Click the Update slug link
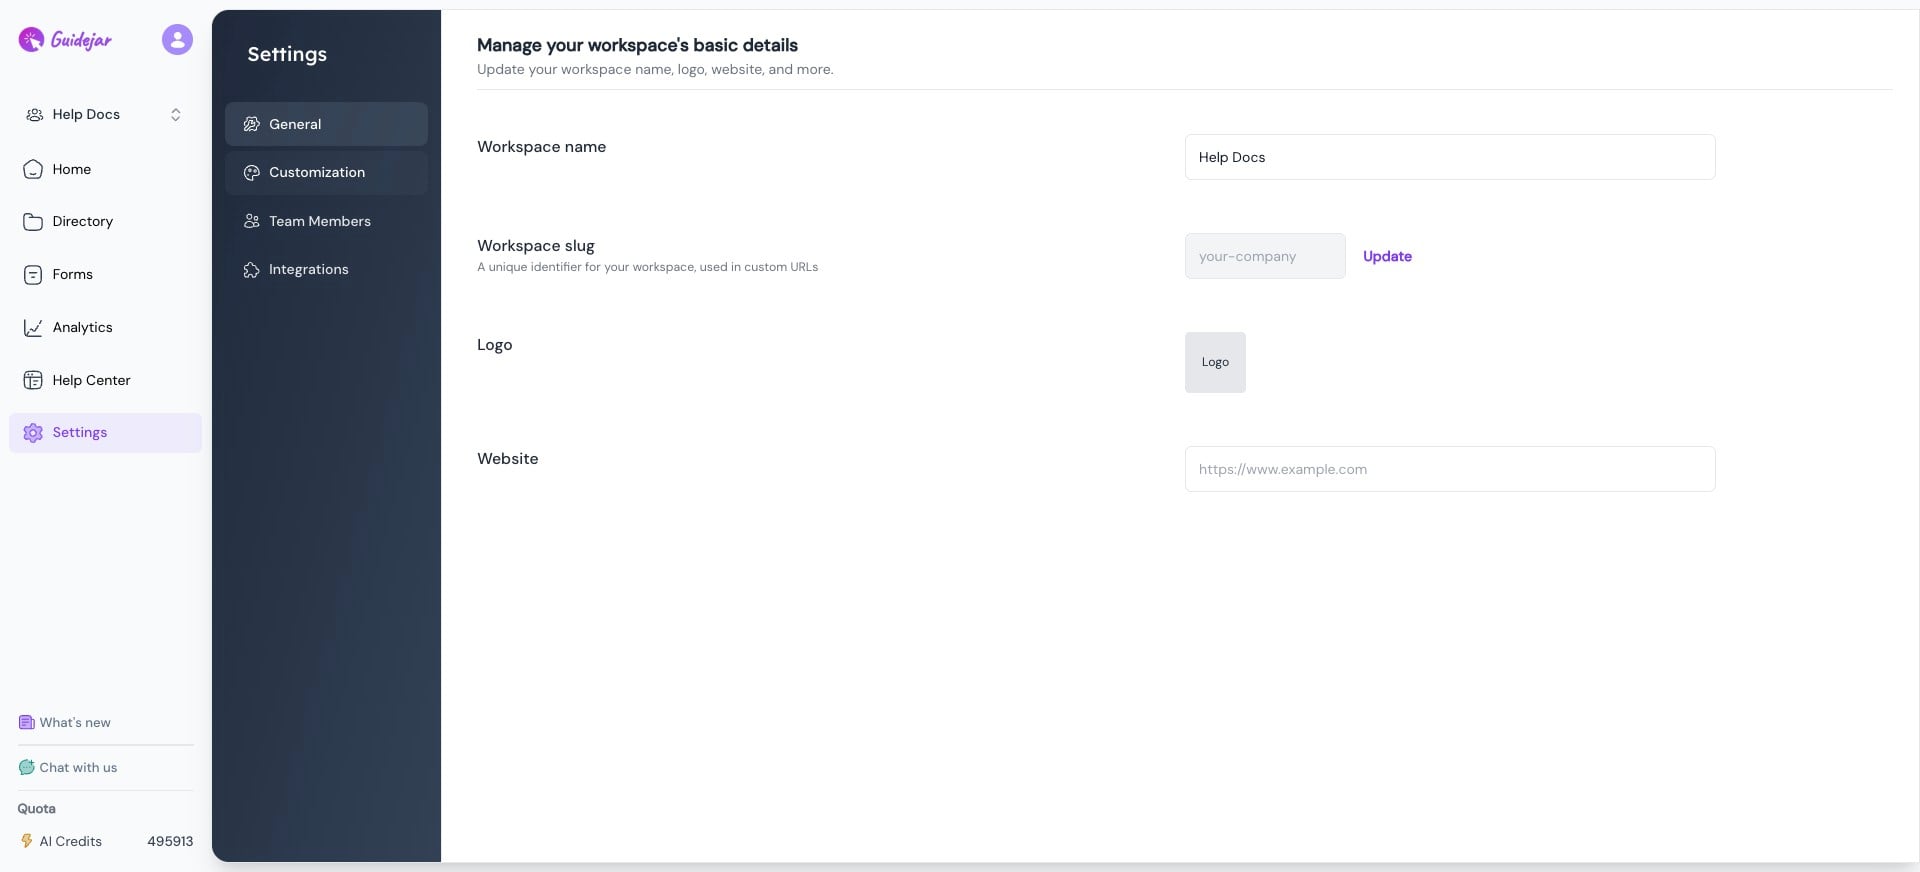The width and height of the screenshot is (1920, 872). pyautogui.click(x=1387, y=256)
